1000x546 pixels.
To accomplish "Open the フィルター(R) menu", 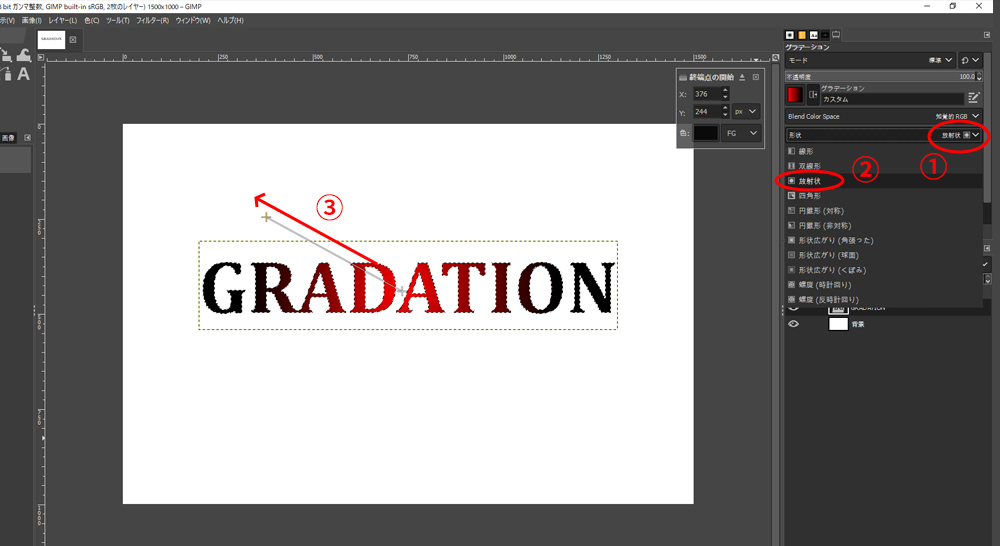I will (x=152, y=20).
